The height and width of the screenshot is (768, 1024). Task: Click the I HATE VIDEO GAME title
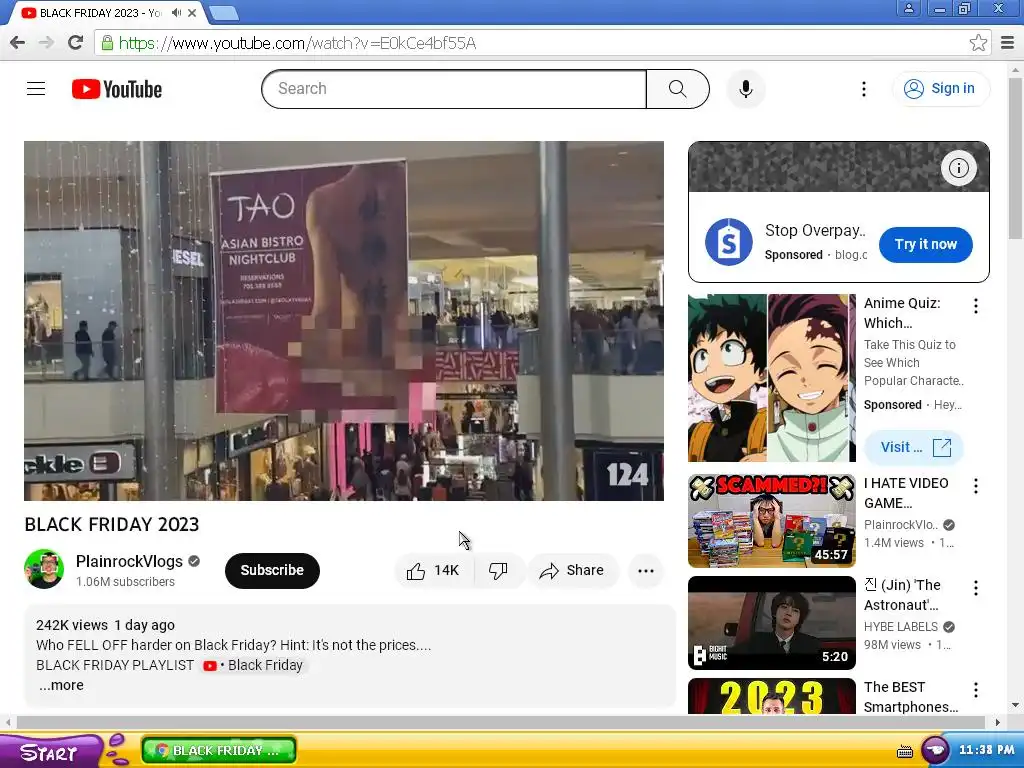[906, 493]
